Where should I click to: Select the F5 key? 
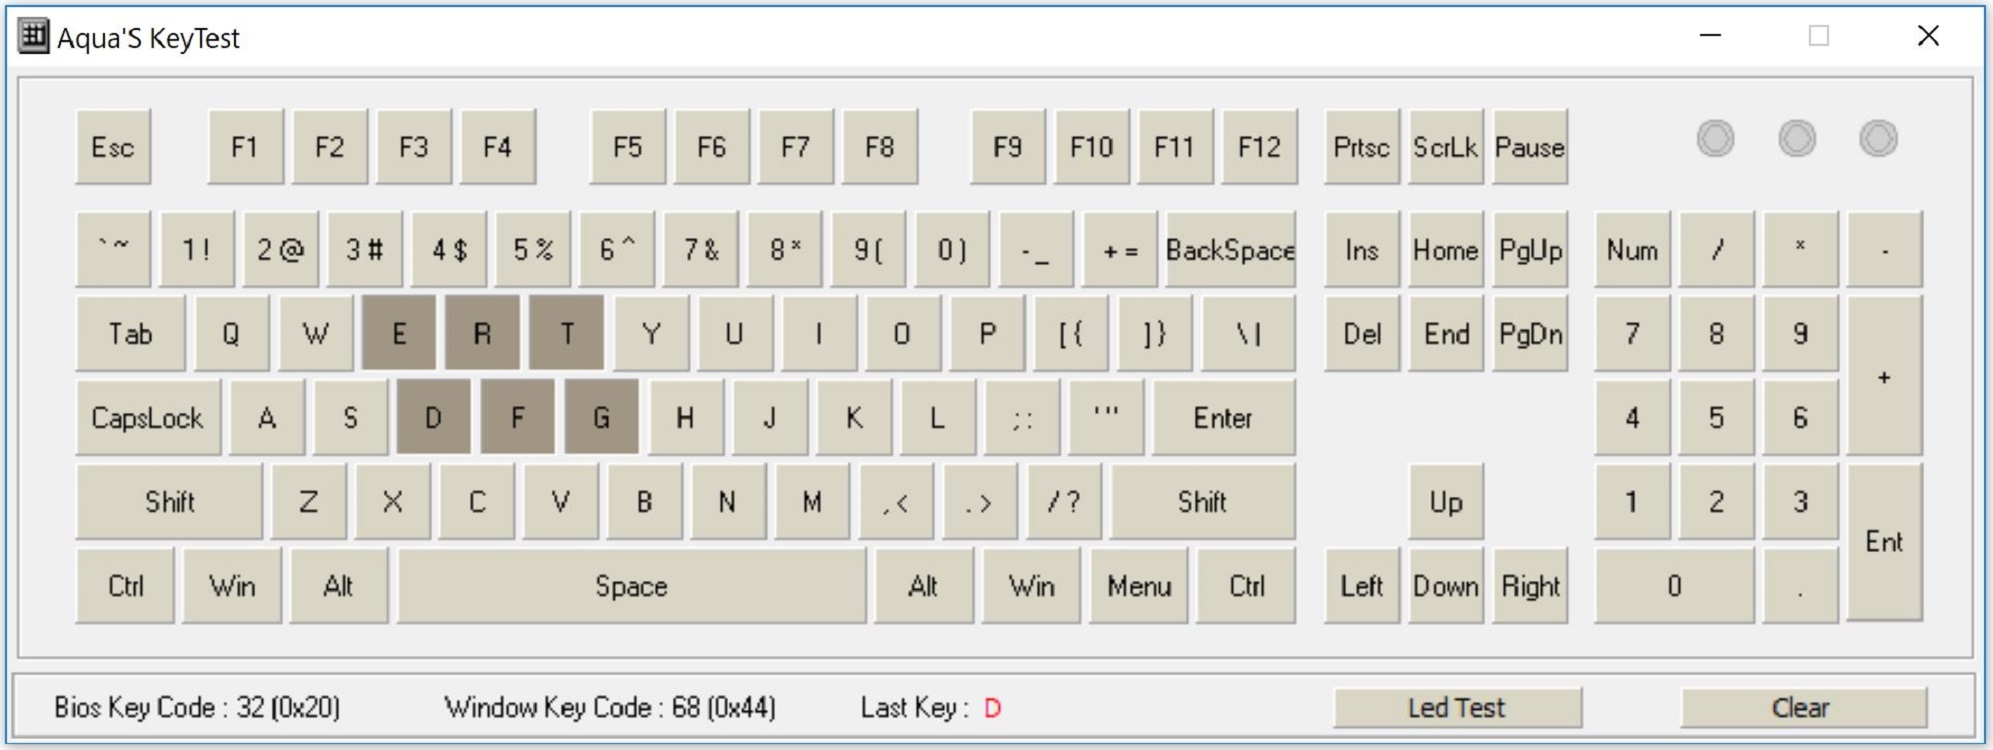click(x=628, y=147)
